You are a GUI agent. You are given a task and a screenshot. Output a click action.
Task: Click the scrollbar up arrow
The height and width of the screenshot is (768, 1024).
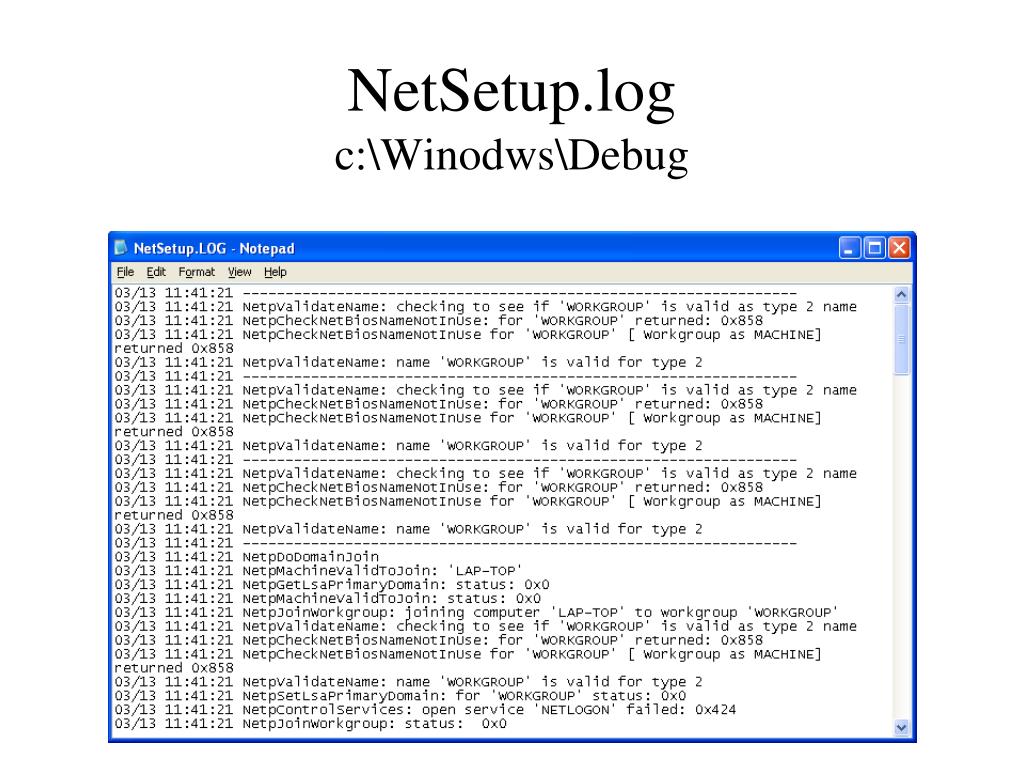point(901,295)
